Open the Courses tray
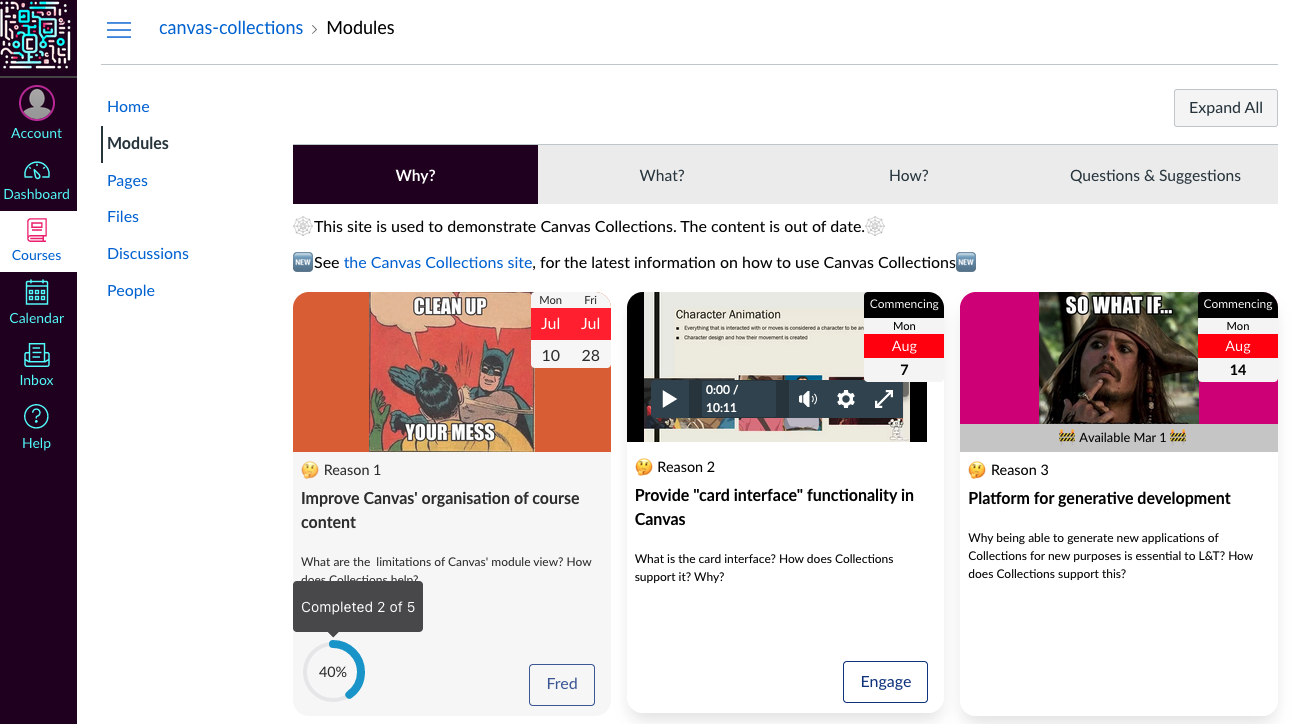Viewport: 1295px width, 724px height. [x=37, y=241]
